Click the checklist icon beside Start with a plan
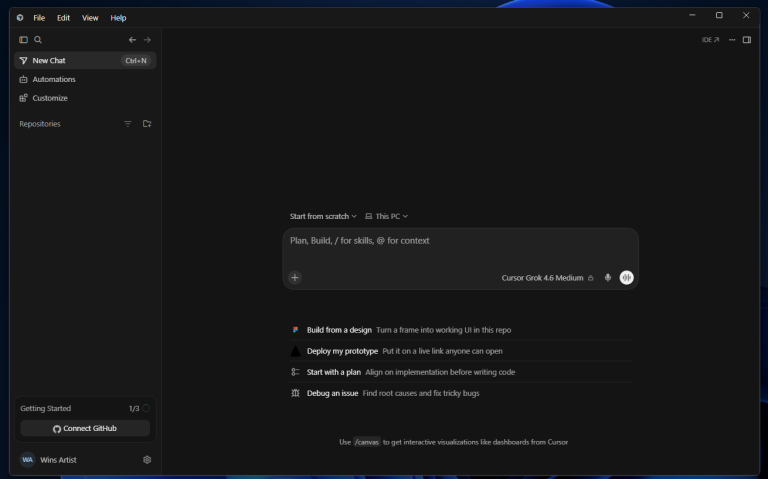Screen dimensions: 768x479 pyautogui.click(x=295, y=372)
